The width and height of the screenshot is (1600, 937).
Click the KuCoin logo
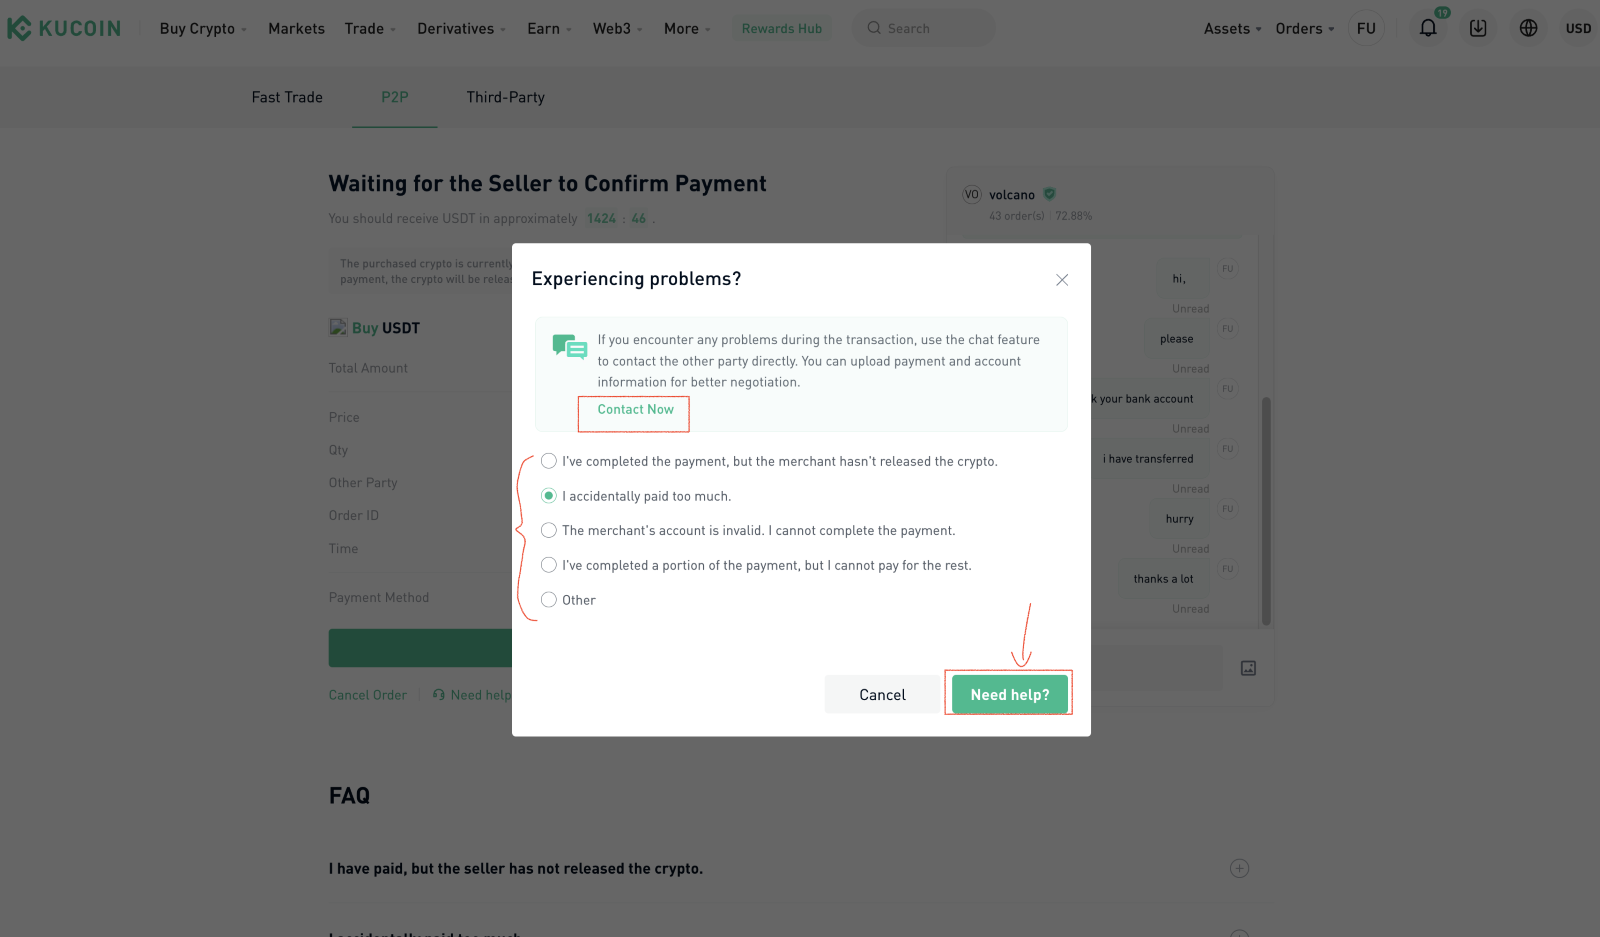64,28
